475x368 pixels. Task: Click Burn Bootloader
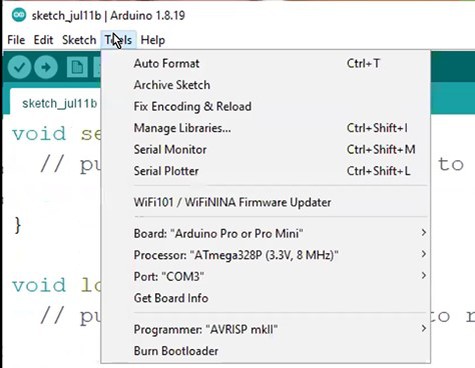click(x=265, y=351)
